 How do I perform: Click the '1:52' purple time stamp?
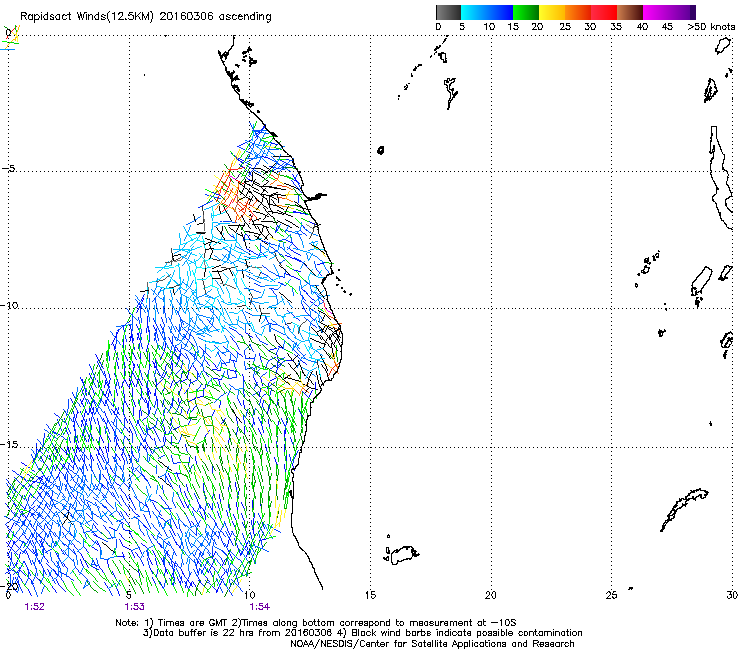(34, 607)
